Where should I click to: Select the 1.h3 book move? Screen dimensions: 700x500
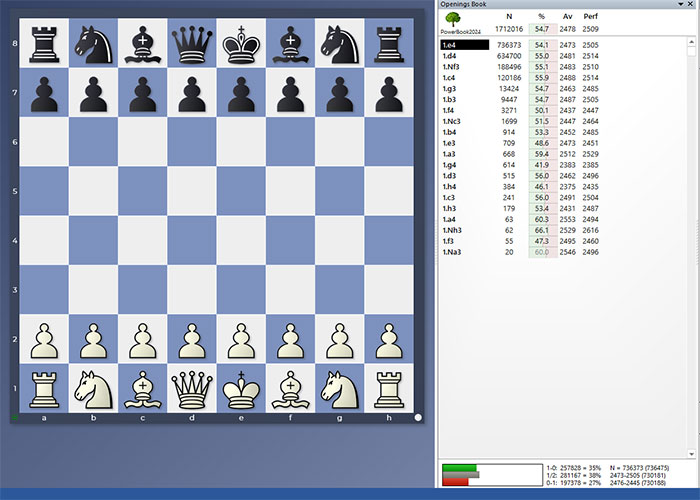(449, 208)
